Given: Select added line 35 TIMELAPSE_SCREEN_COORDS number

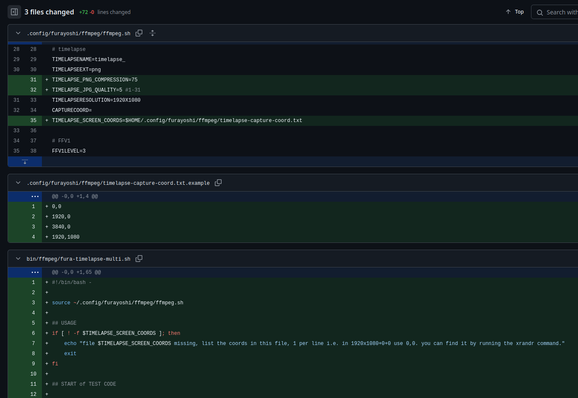Looking at the screenshot, I should coord(33,120).
